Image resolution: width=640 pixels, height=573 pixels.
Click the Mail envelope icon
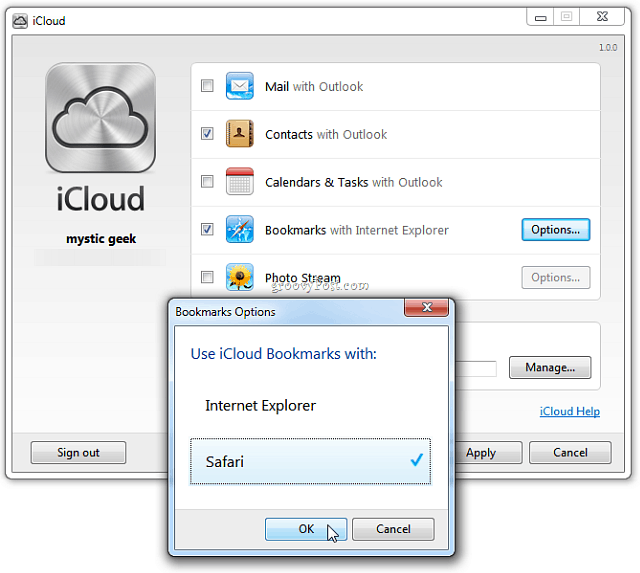point(240,86)
